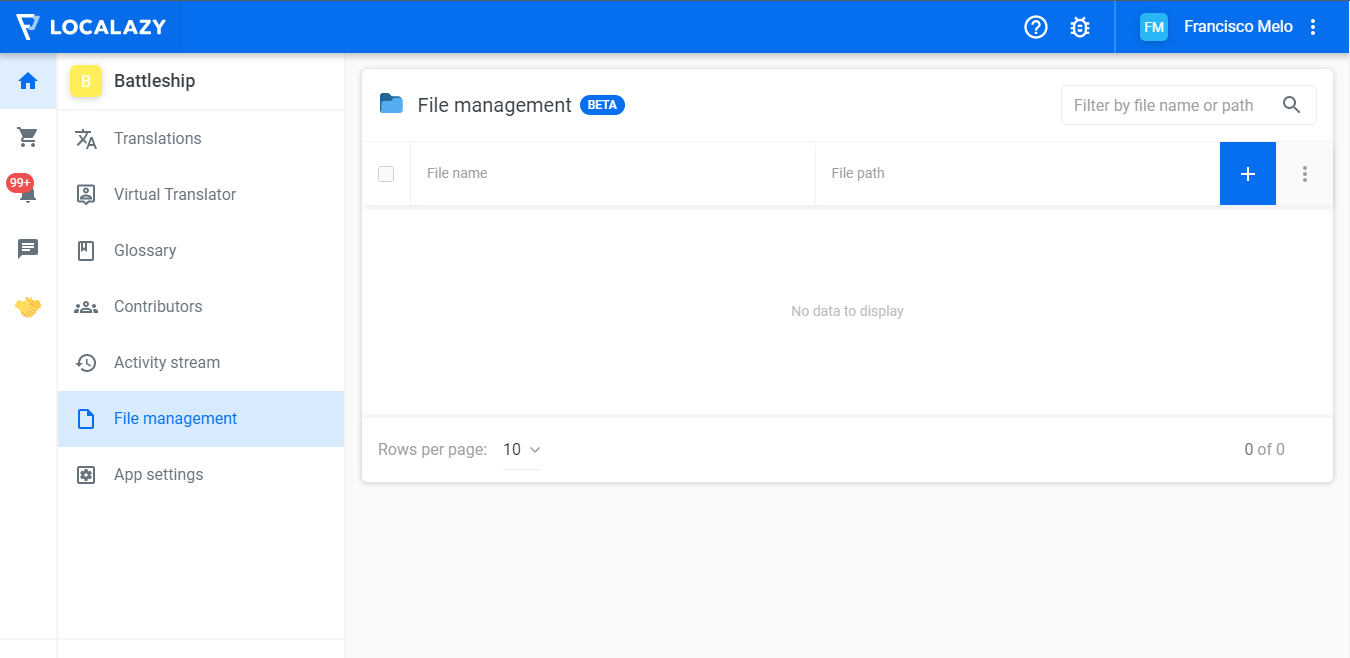
Task: Focus the filter by file name field
Action: click(1165, 105)
